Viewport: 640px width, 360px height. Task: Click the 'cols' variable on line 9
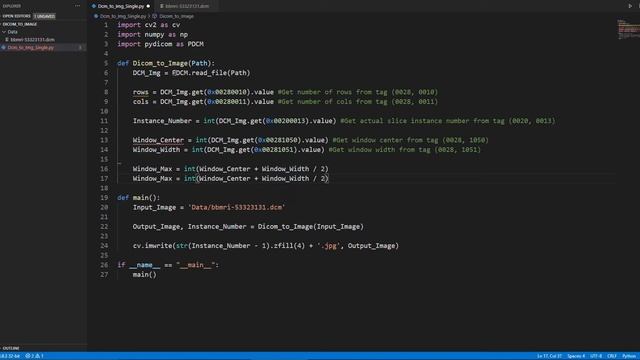[x=140, y=102]
